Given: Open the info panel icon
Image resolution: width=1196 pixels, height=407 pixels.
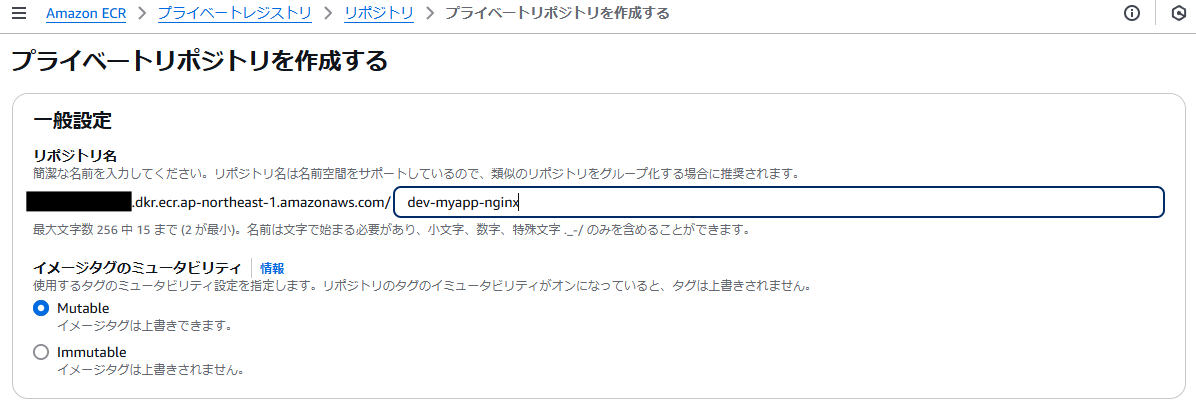Looking at the screenshot, I should coord(1132,14).
